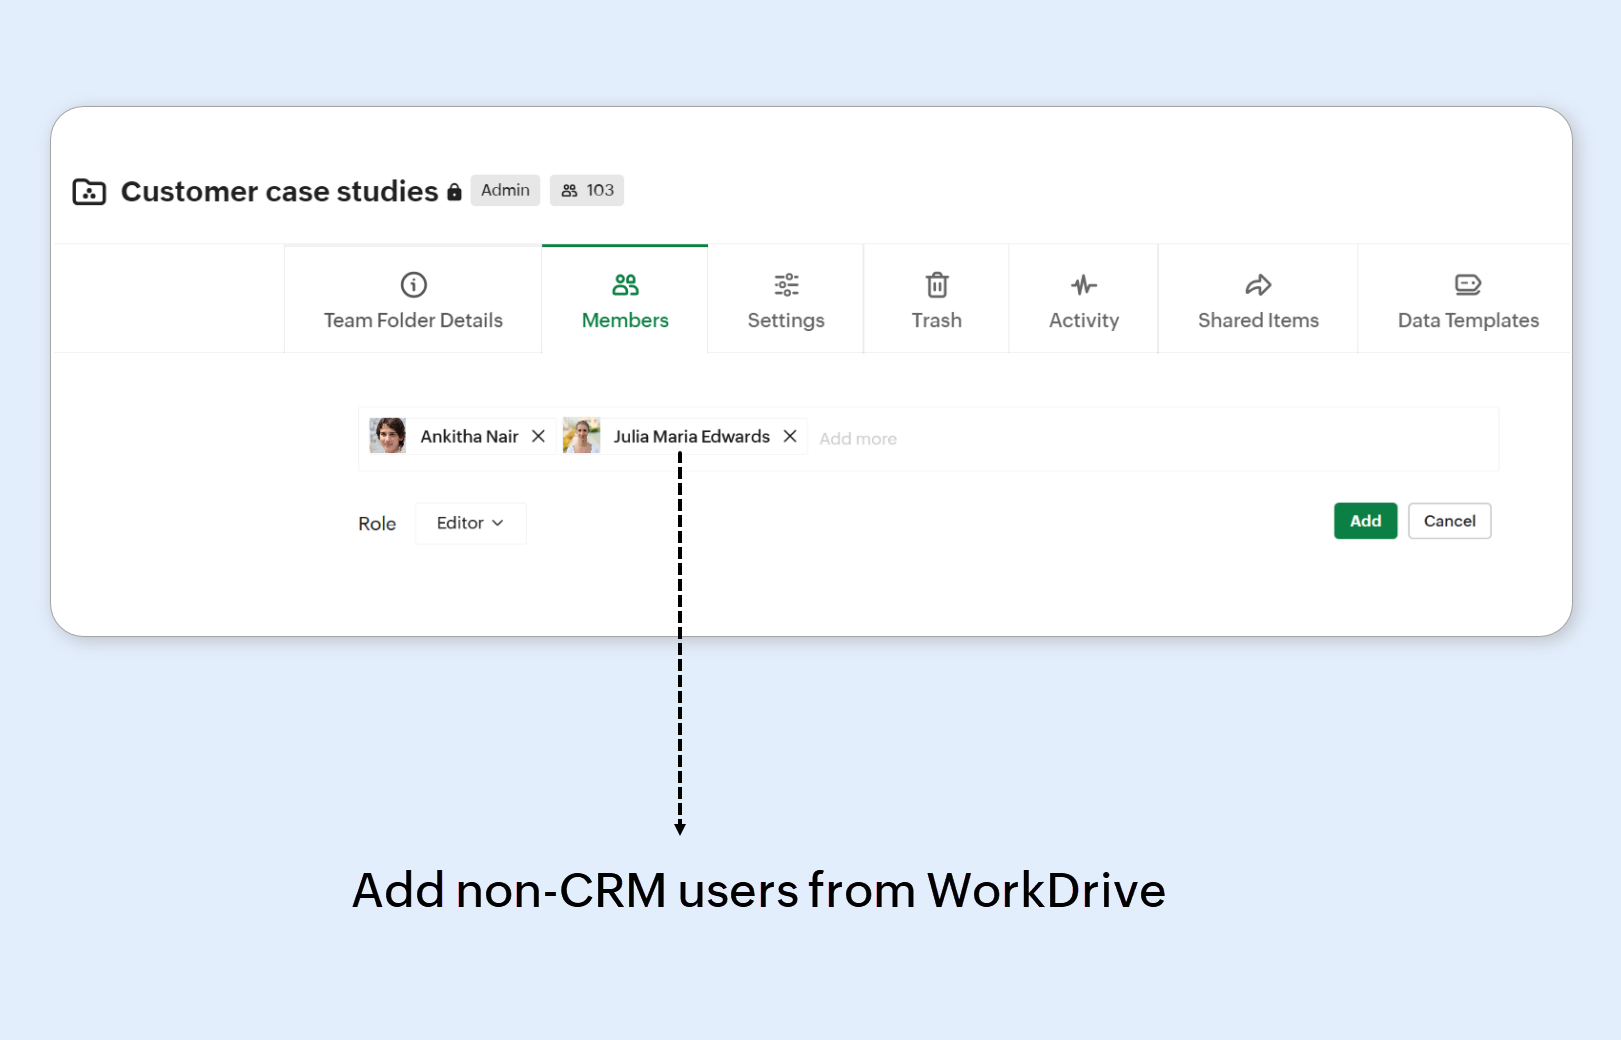Click the pulse icon above Activity

click(x=1083, y=285)
